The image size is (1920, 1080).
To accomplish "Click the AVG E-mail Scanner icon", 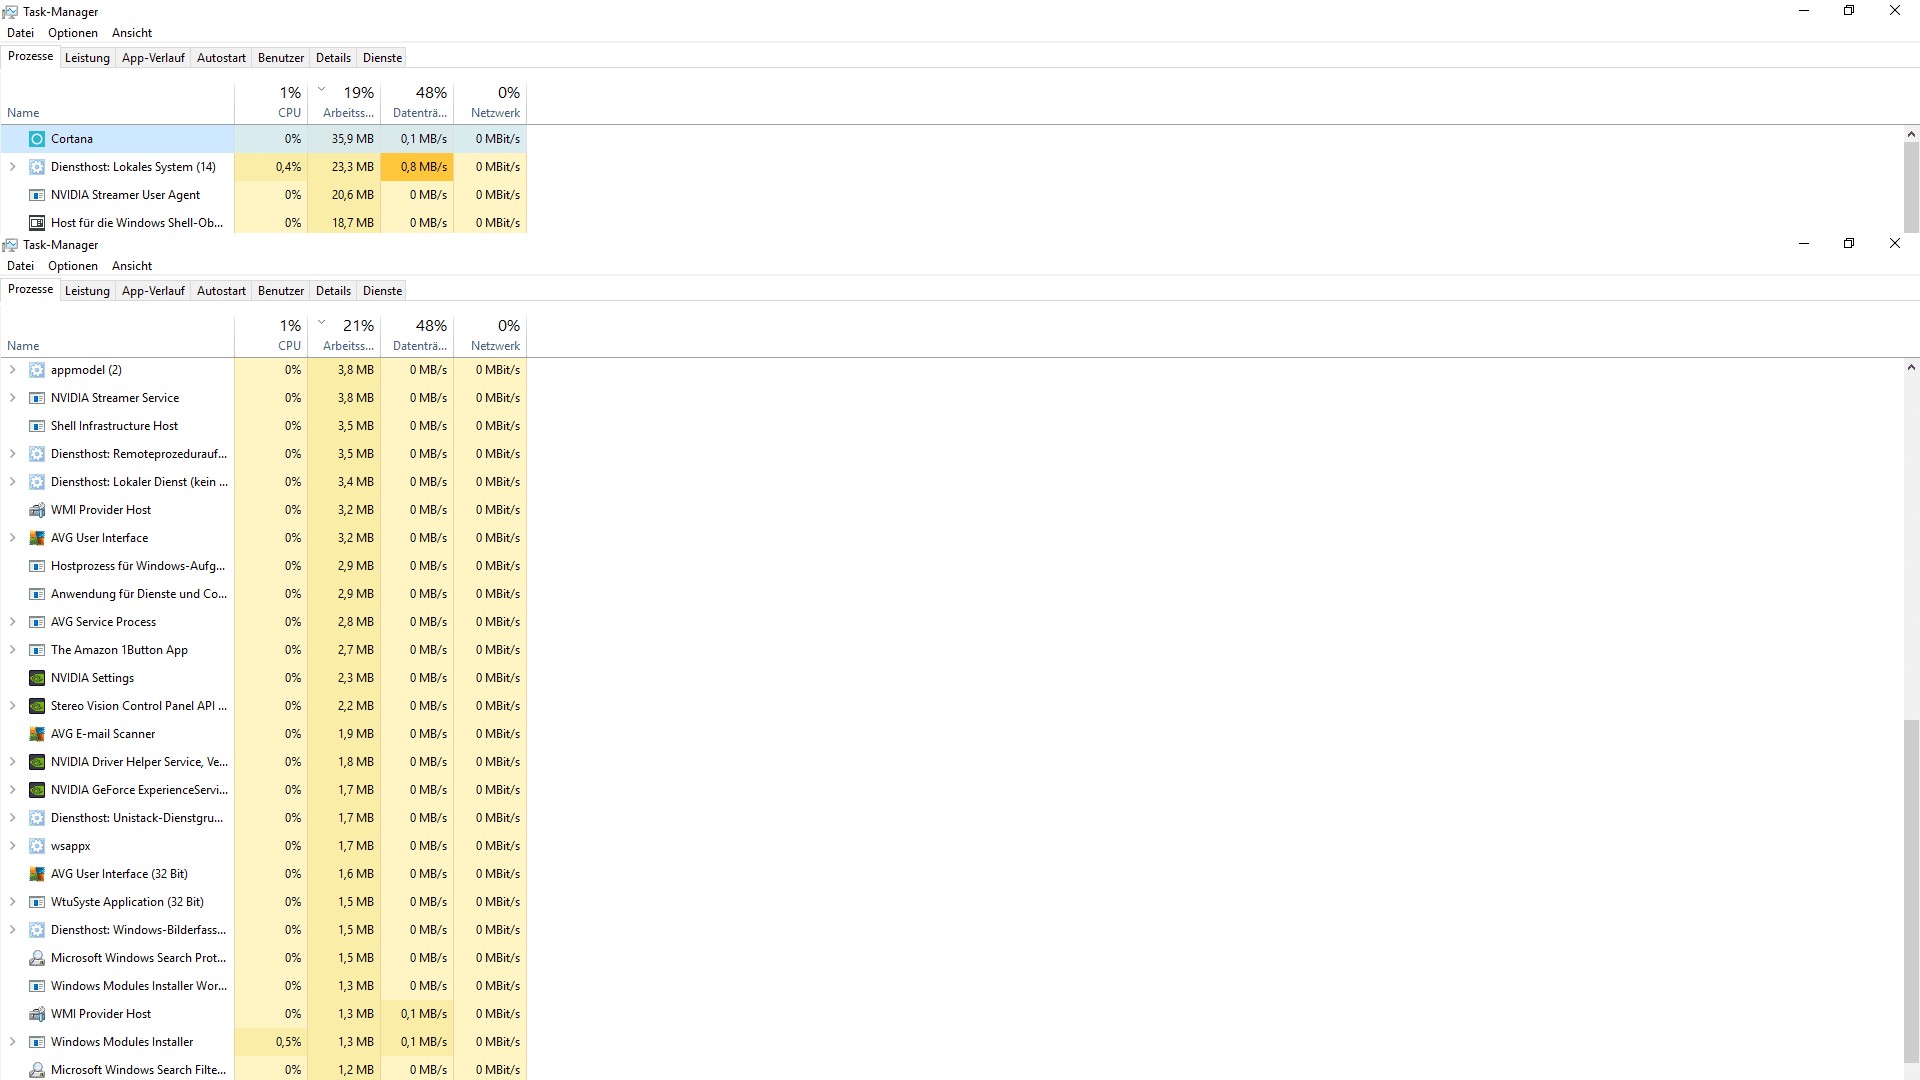I will coord(37,734).
